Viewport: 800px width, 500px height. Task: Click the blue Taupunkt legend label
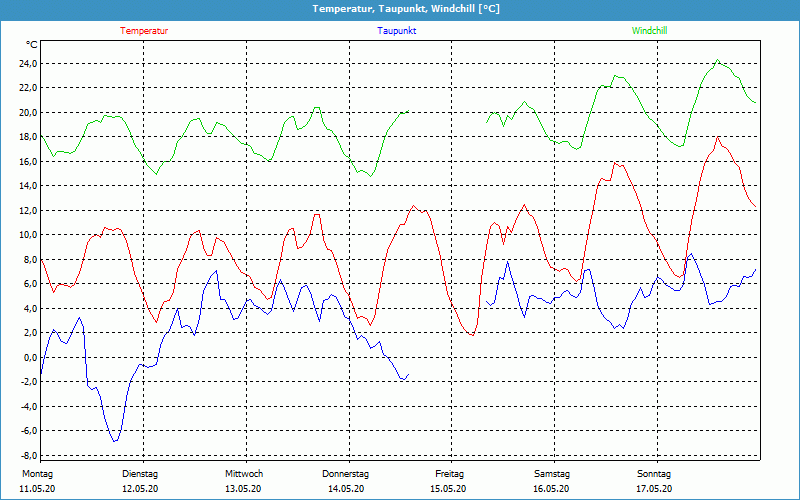click(x=396, y=31)
